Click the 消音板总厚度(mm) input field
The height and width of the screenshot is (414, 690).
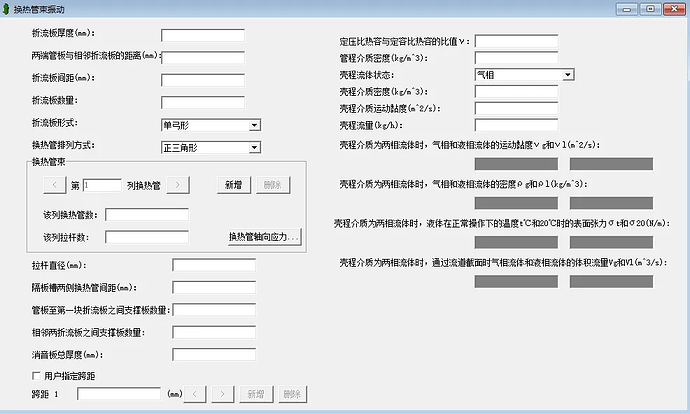click(x=214, y=355)
